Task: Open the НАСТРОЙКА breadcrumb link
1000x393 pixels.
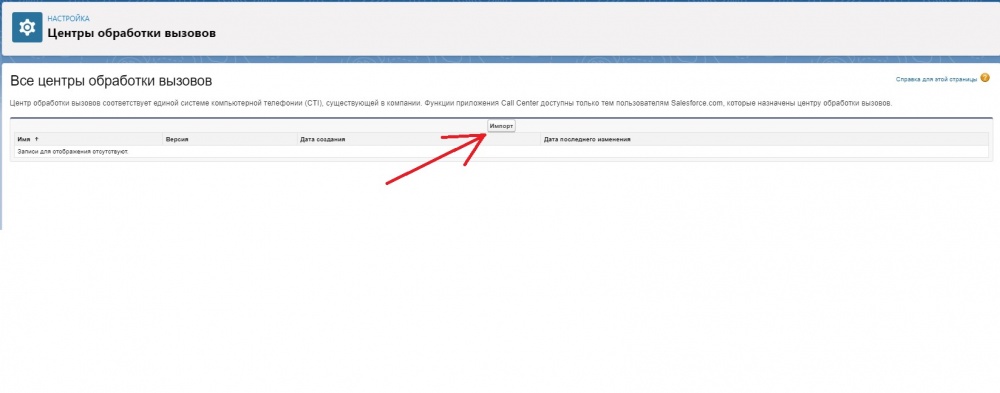Action: coord(68,19)
